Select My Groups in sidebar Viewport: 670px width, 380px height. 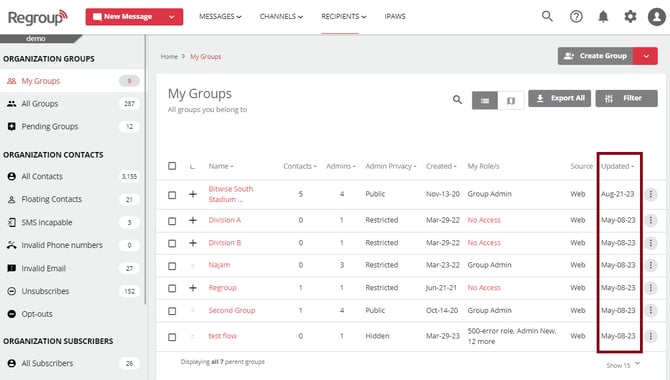click(72, 81)
